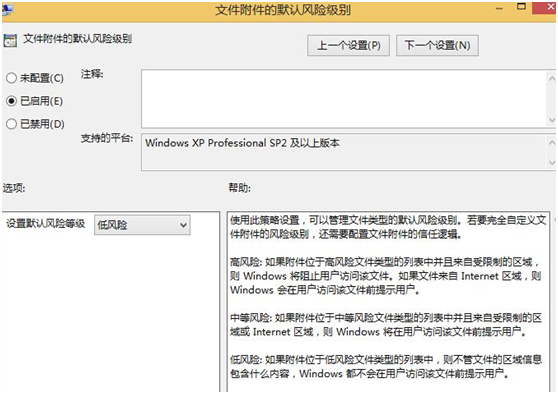Click the 高风险 paragraph in help text
The width and height of the screenshot is (558, 394).
tap(385, 276)
